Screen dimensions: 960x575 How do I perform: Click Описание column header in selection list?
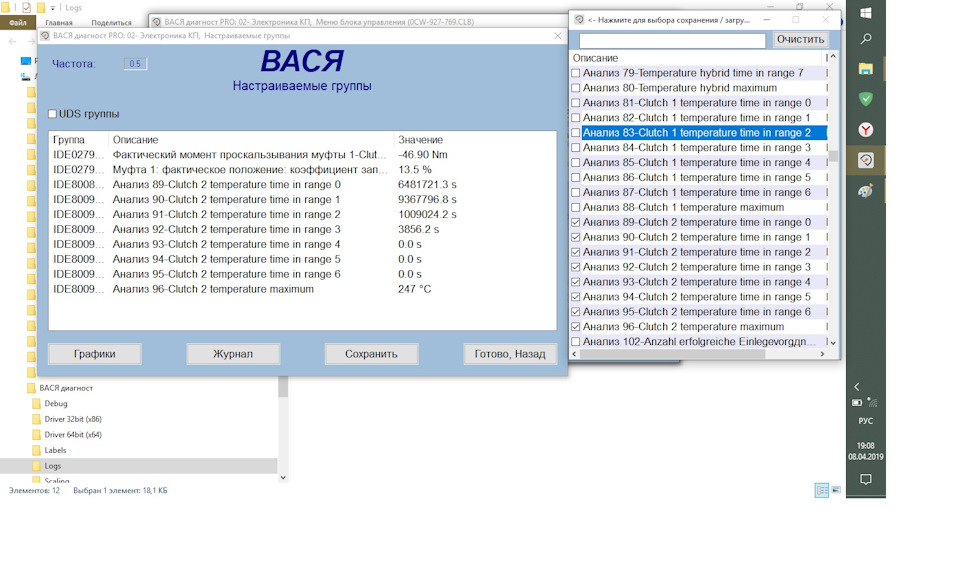point(697,58)
